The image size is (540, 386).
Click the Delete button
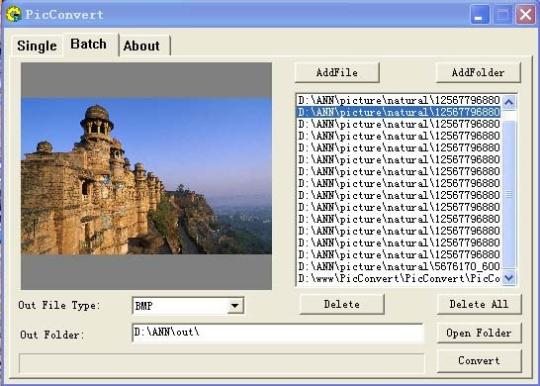342,304
